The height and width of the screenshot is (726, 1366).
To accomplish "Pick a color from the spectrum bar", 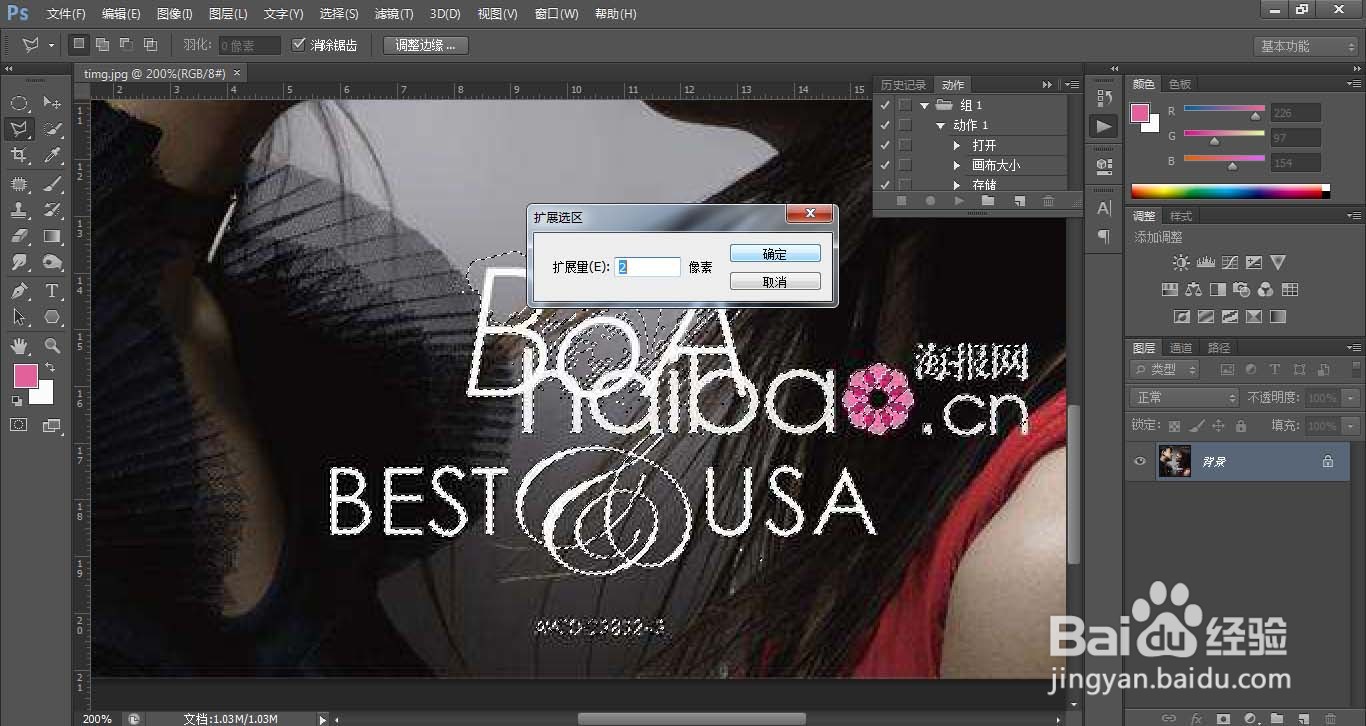I will pyautogui.click(x=1230, y=191).
